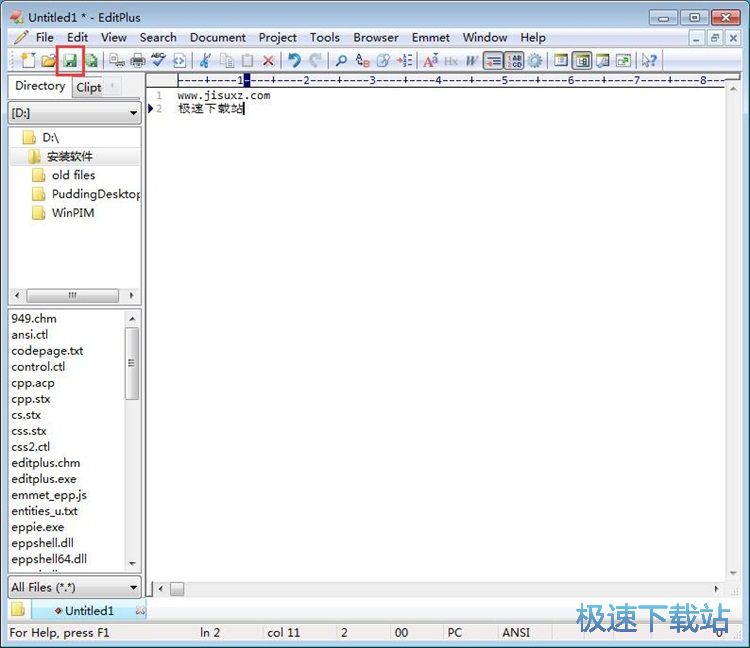Screen dimensions: 750x648
Task: Cut selection with the scissors icon
Action: 205,61
